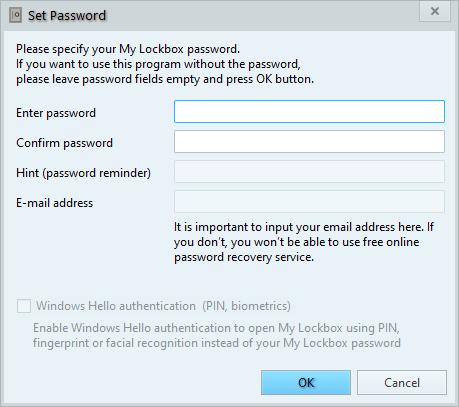Click into the Confirm password field
The width and height of the screenshot is (459, 407).
tap(309, 142)
